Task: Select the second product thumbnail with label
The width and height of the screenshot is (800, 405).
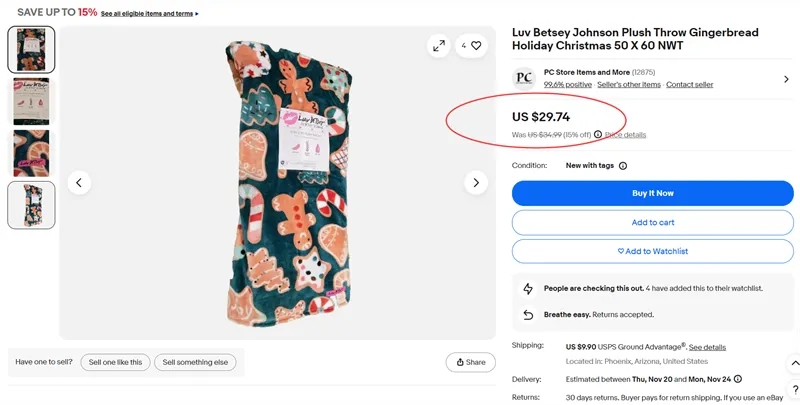Action: [31, 101]
